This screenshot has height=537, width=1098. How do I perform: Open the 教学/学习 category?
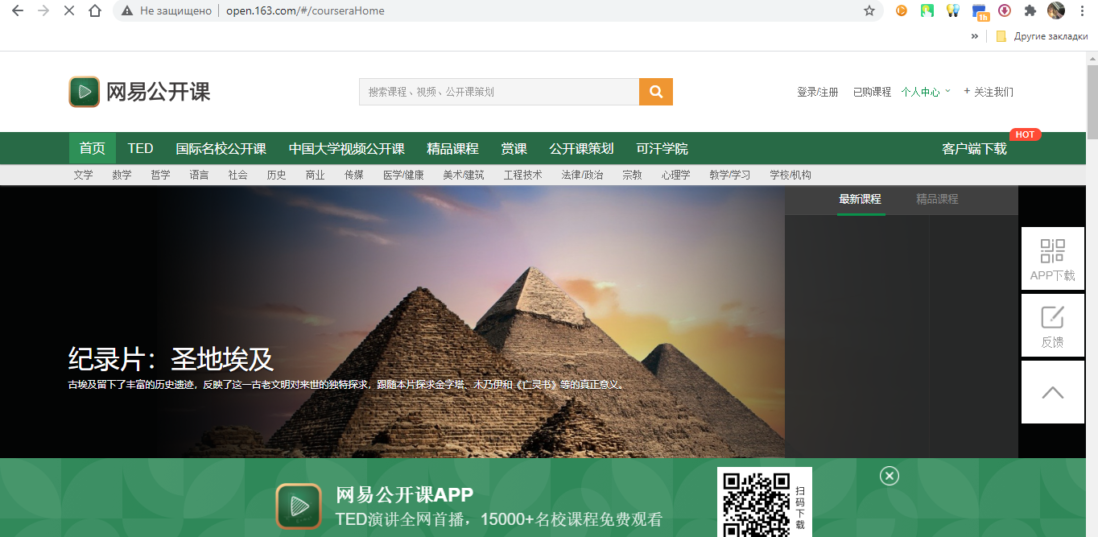click(730, 175)
